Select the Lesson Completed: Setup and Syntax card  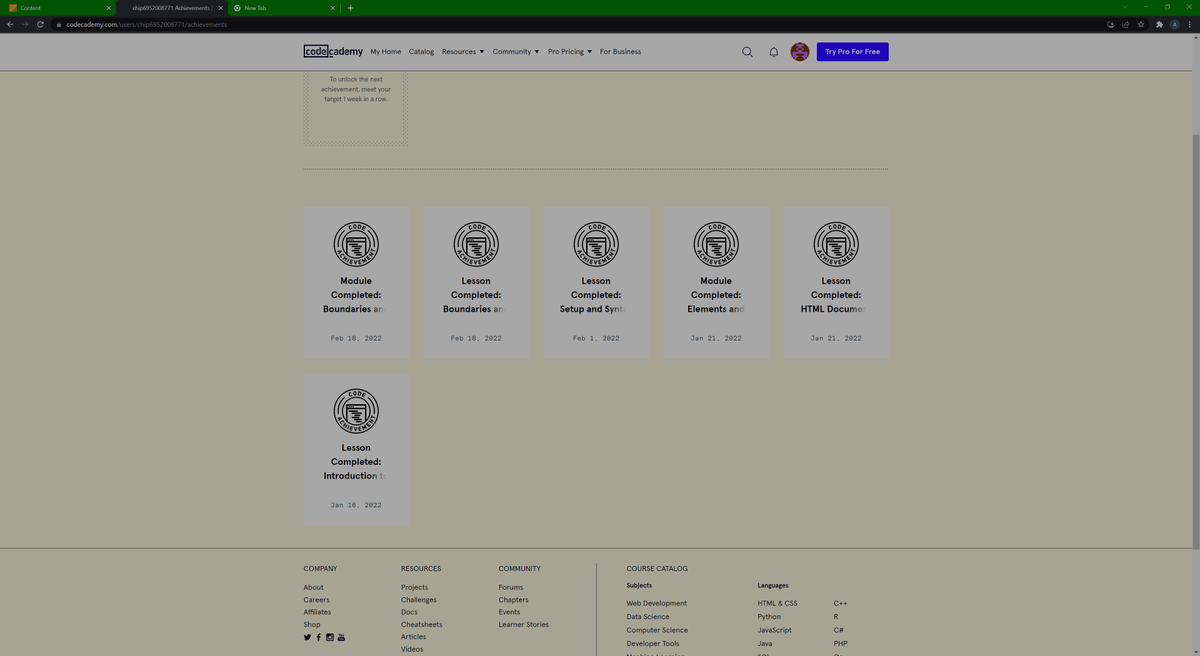(596, 283)
